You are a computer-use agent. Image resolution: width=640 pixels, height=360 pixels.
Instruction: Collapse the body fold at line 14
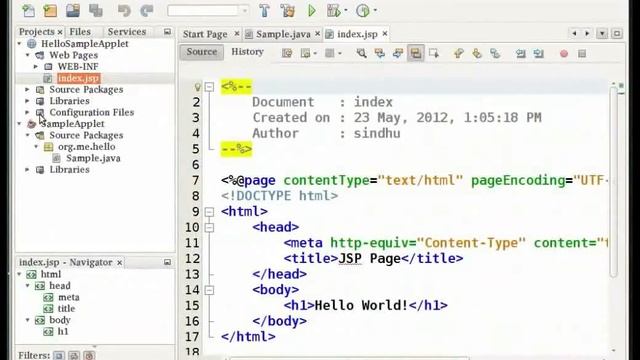209,290
